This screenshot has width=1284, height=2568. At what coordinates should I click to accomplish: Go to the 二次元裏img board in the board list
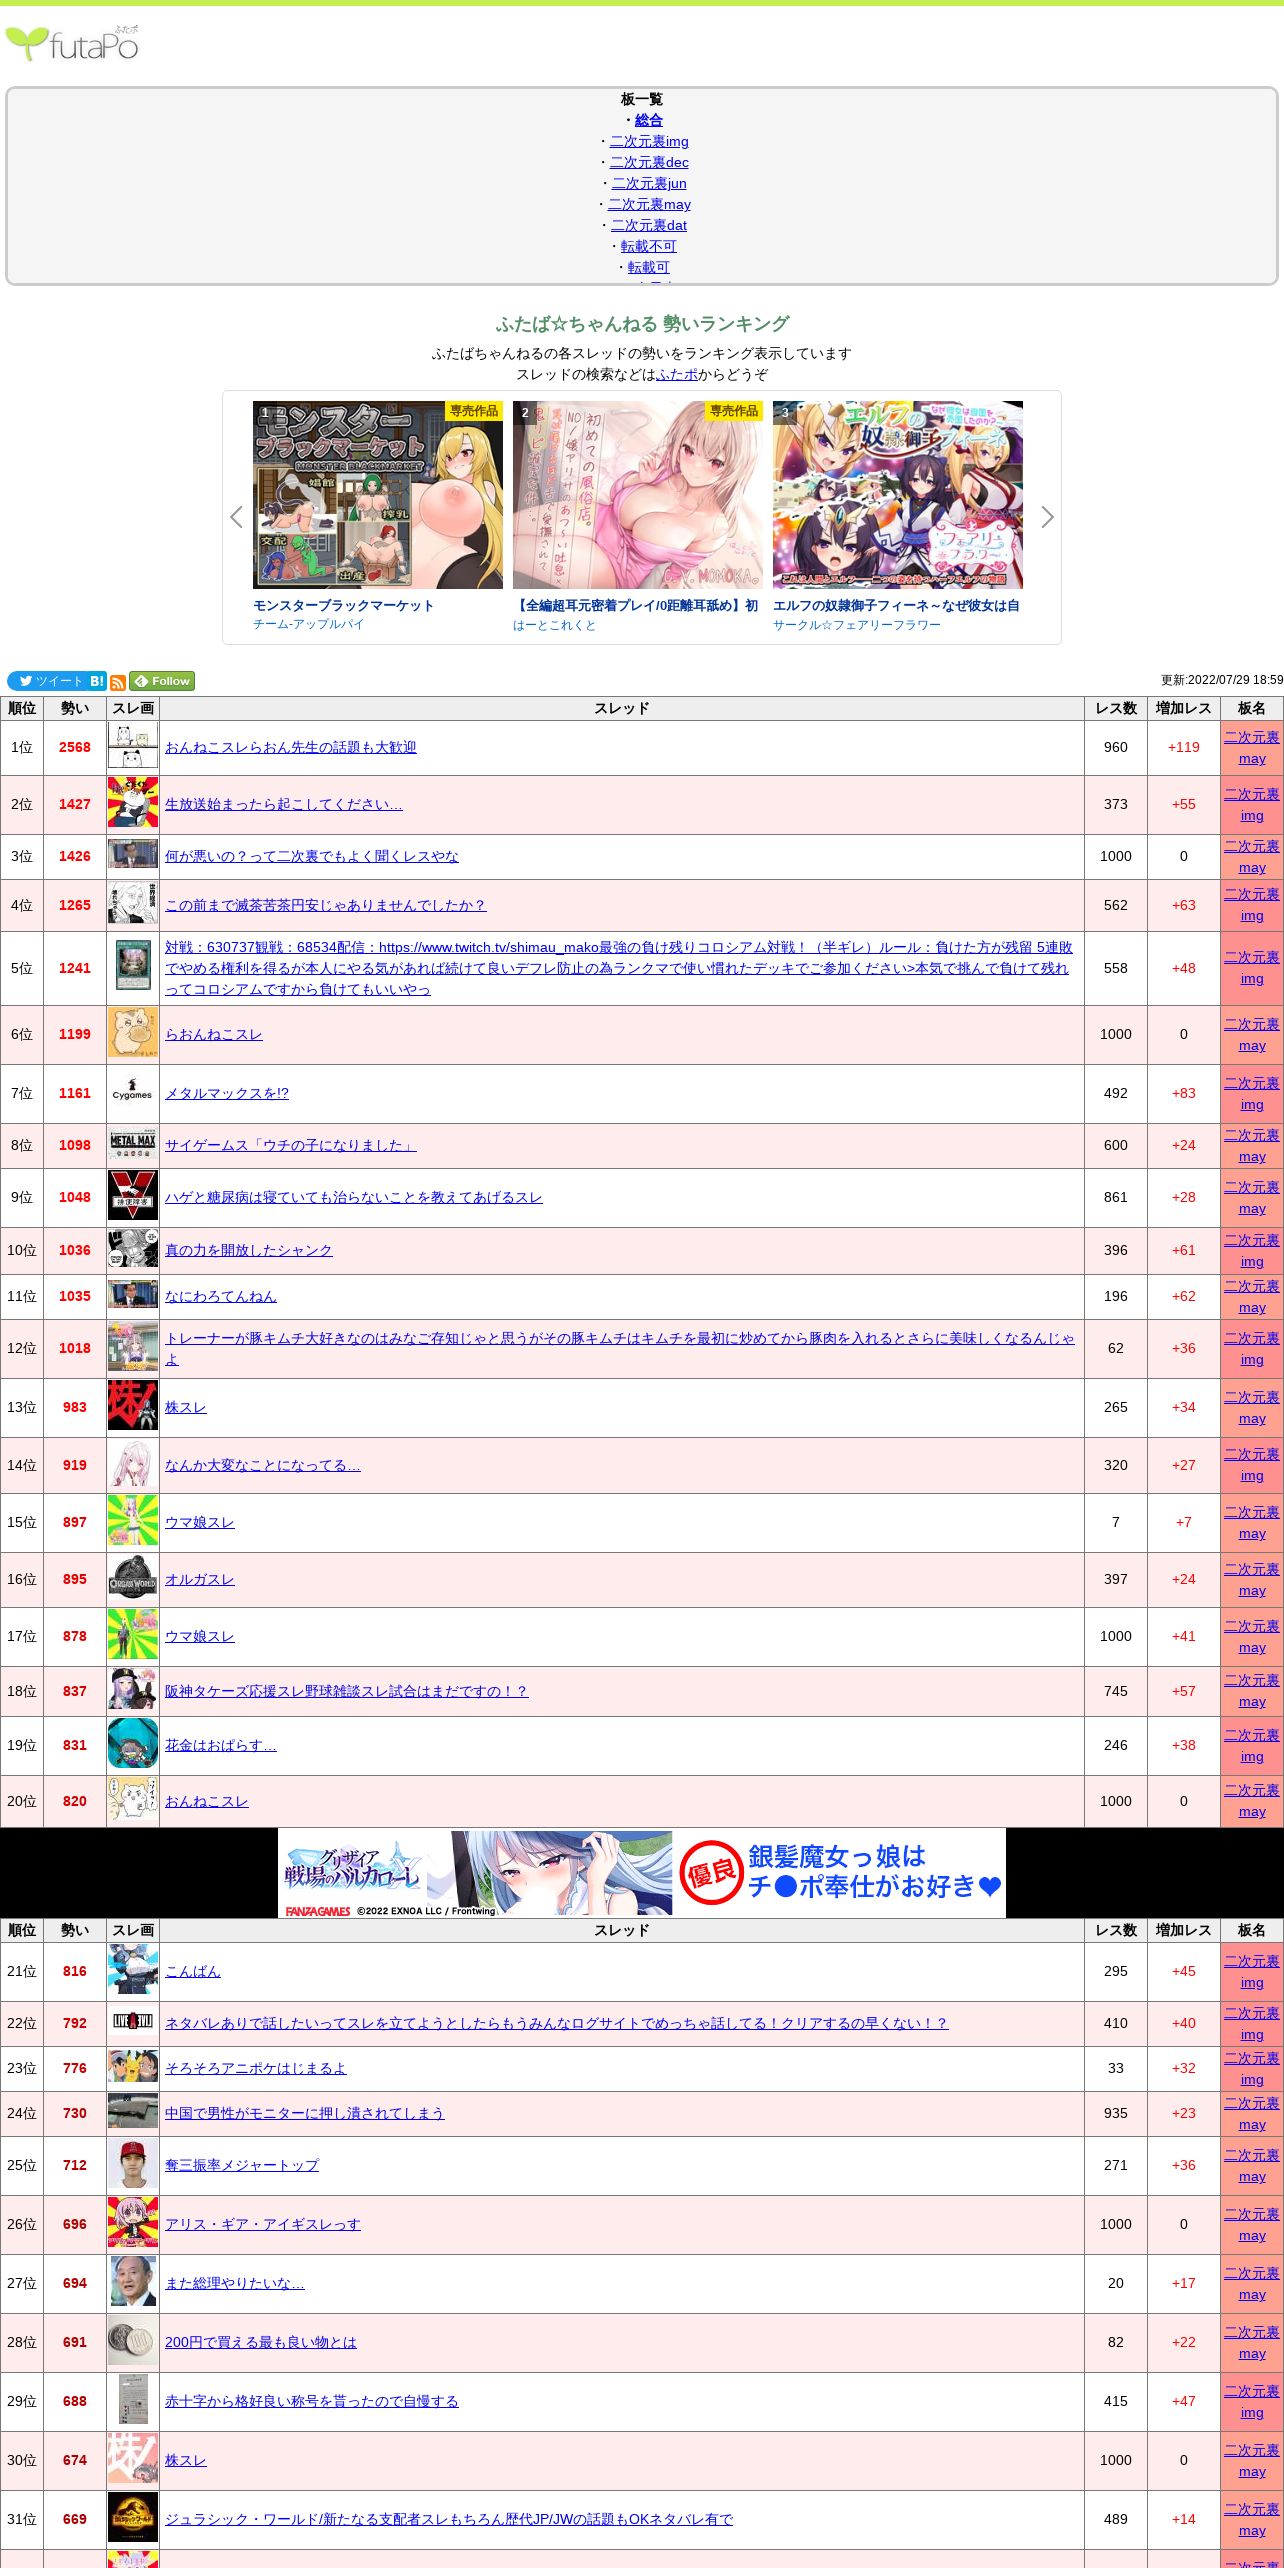649,141
